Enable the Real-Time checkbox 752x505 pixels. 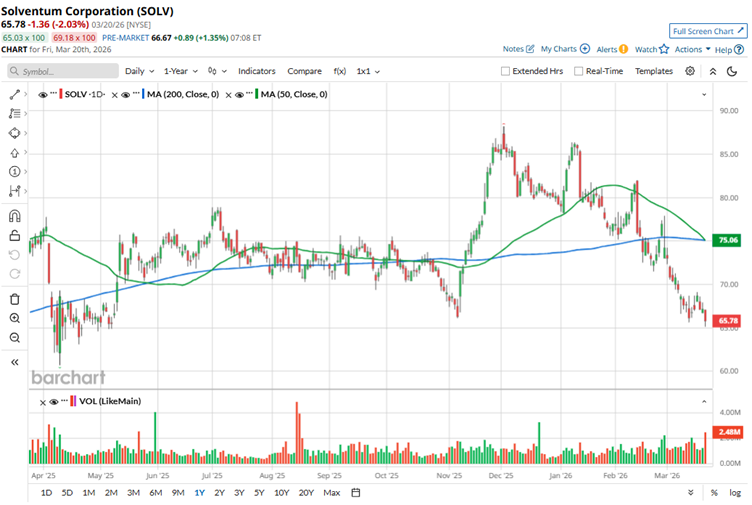578,71
